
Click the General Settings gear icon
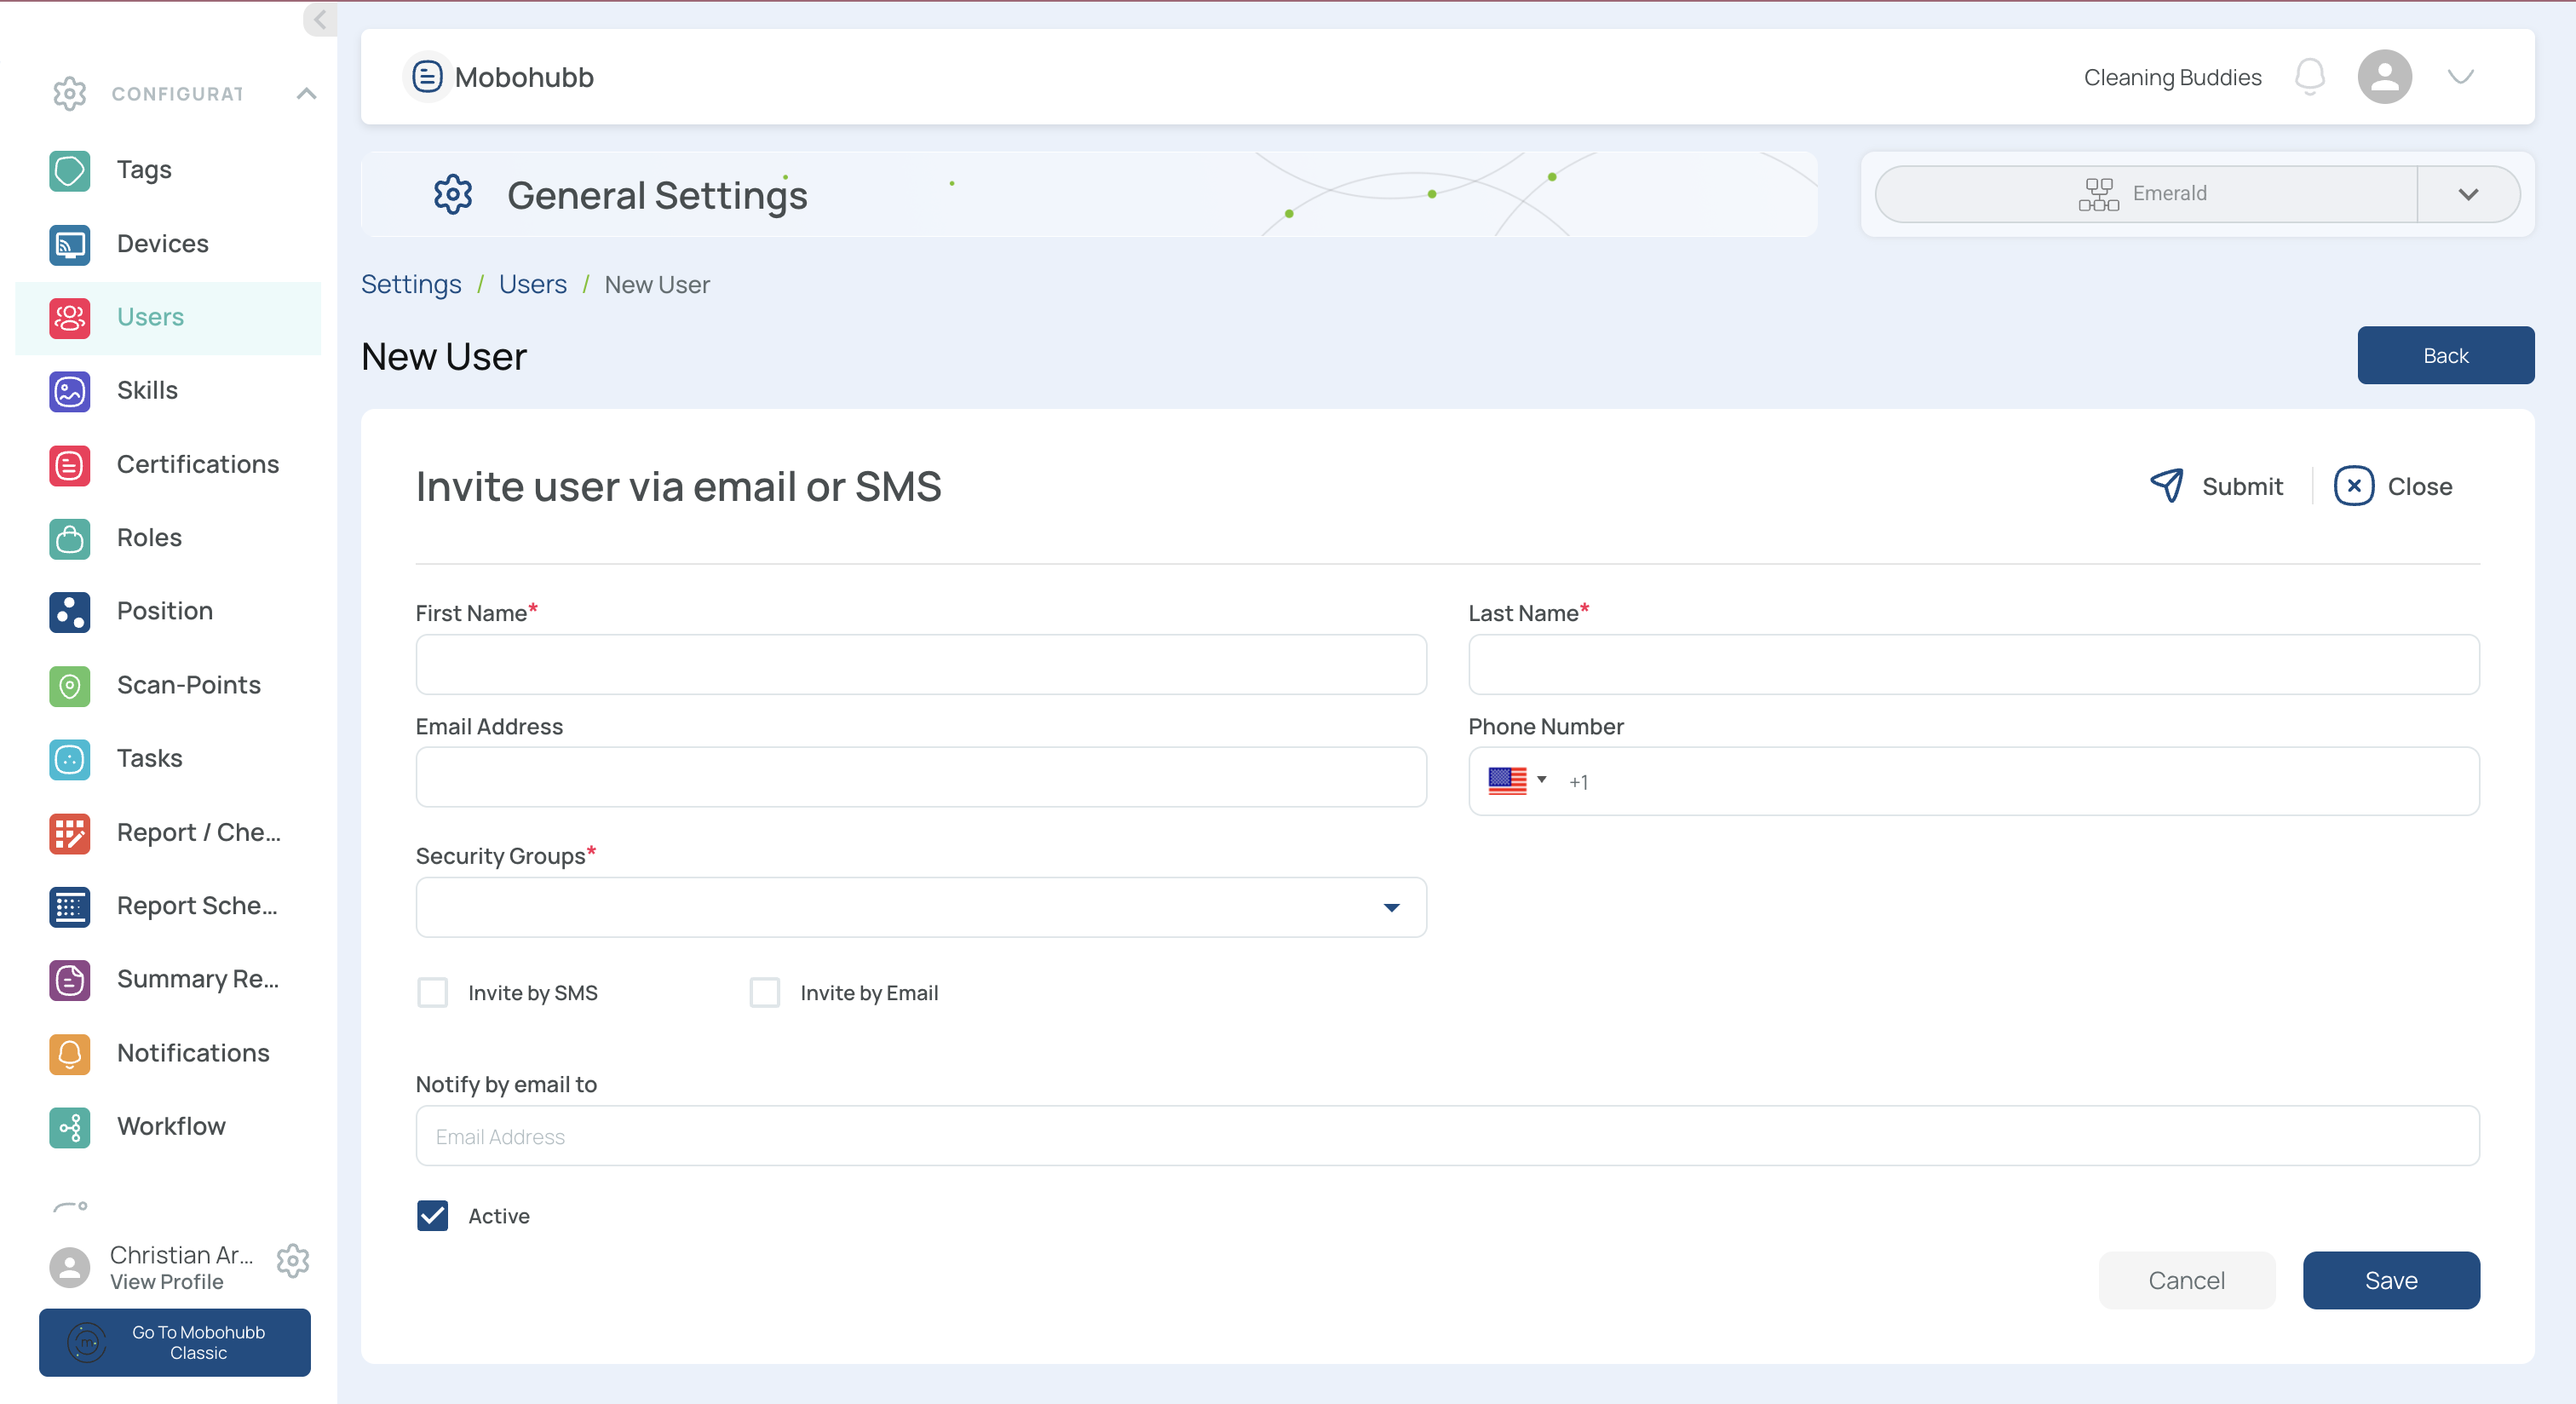click(x=453, y=195)
